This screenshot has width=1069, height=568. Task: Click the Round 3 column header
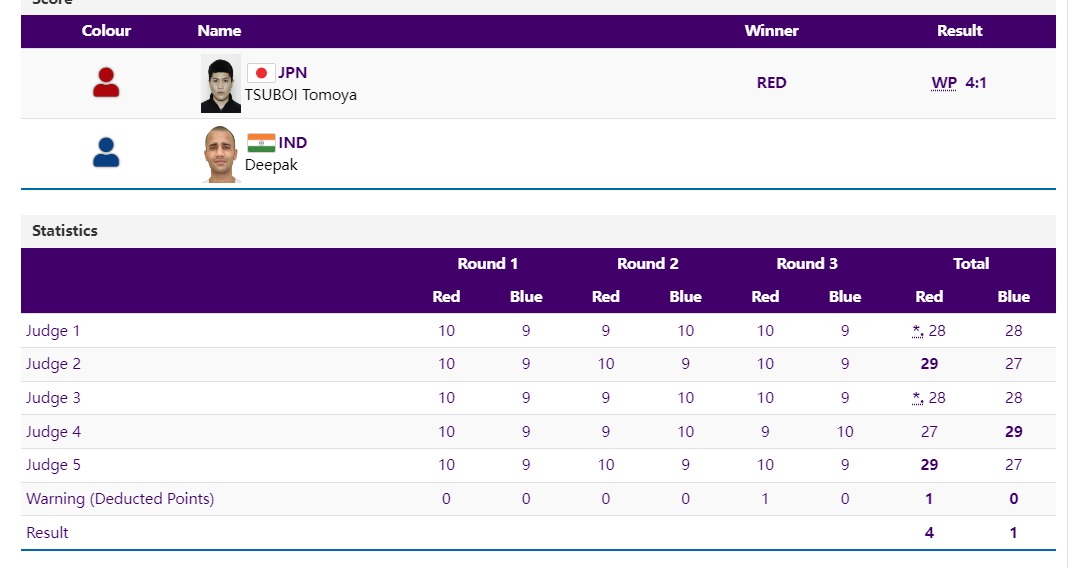(x=806, y=264)
